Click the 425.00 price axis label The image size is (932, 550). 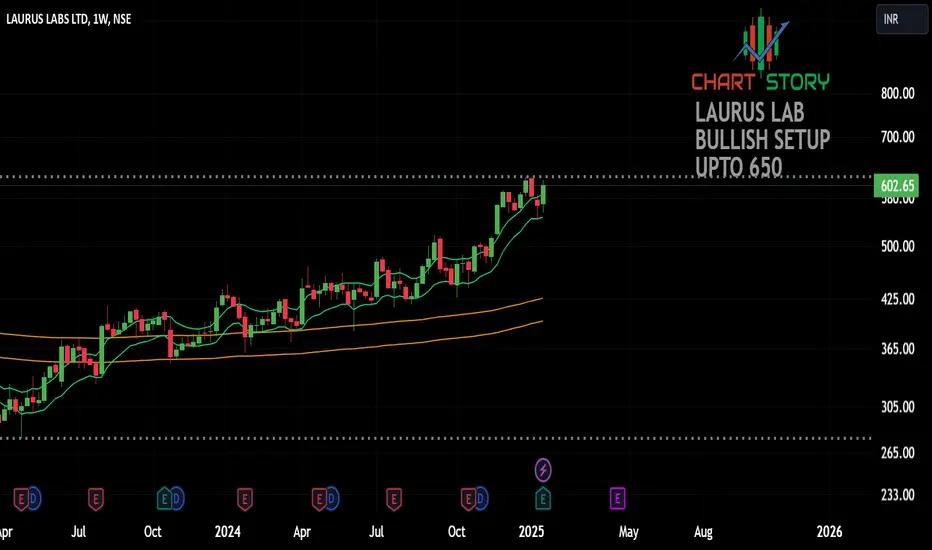pyautogui.click(x=898, y=298)
